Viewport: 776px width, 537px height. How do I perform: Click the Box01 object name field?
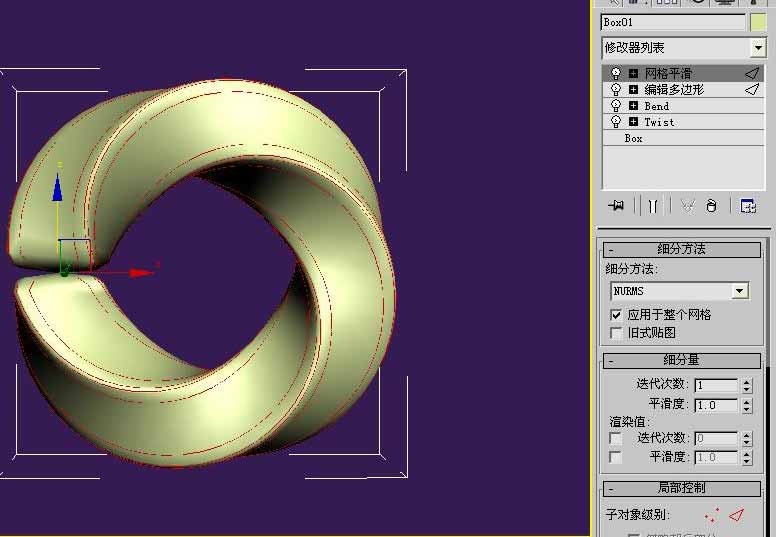(673, 22)
